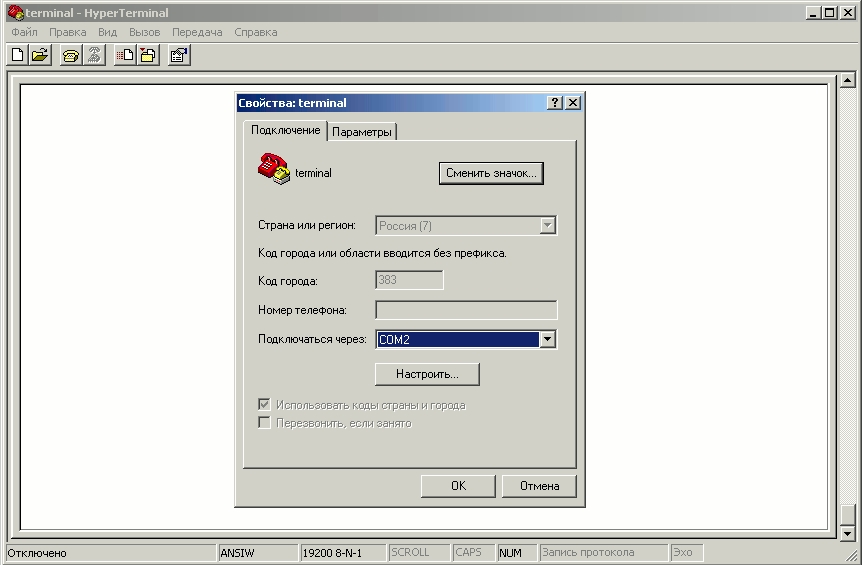862x565 pixels.
Task: Click the Properties toolbar icon
Action: point(179,55)
